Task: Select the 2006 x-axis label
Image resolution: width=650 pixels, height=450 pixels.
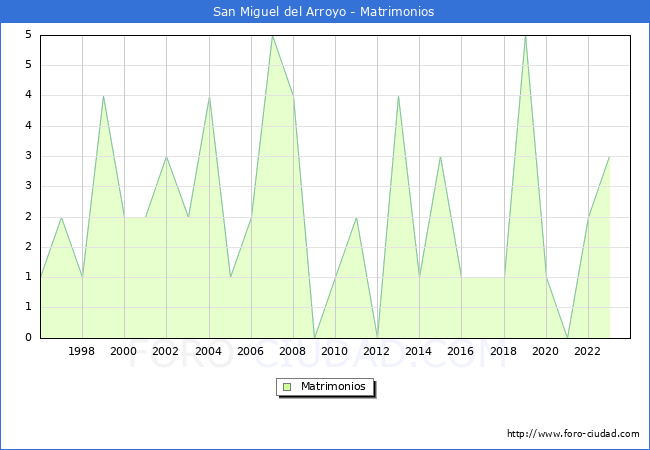Action: pyautogui.click(x=250, y=351)
